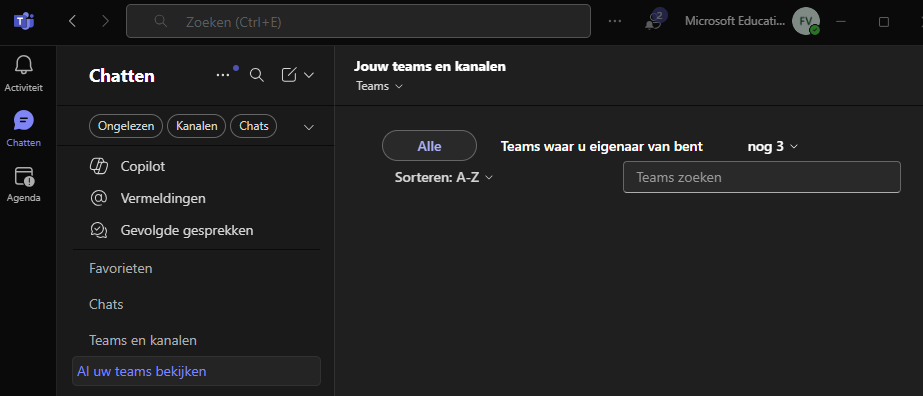Viewport: 923px width, 396px height.
Task: Toggle the Kanalen filter chip
Action: click(197, 126)
